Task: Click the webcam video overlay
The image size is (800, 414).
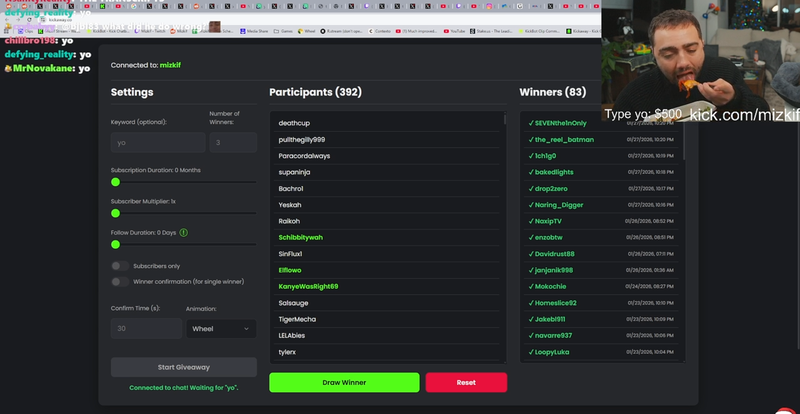Action: [701, 60]
